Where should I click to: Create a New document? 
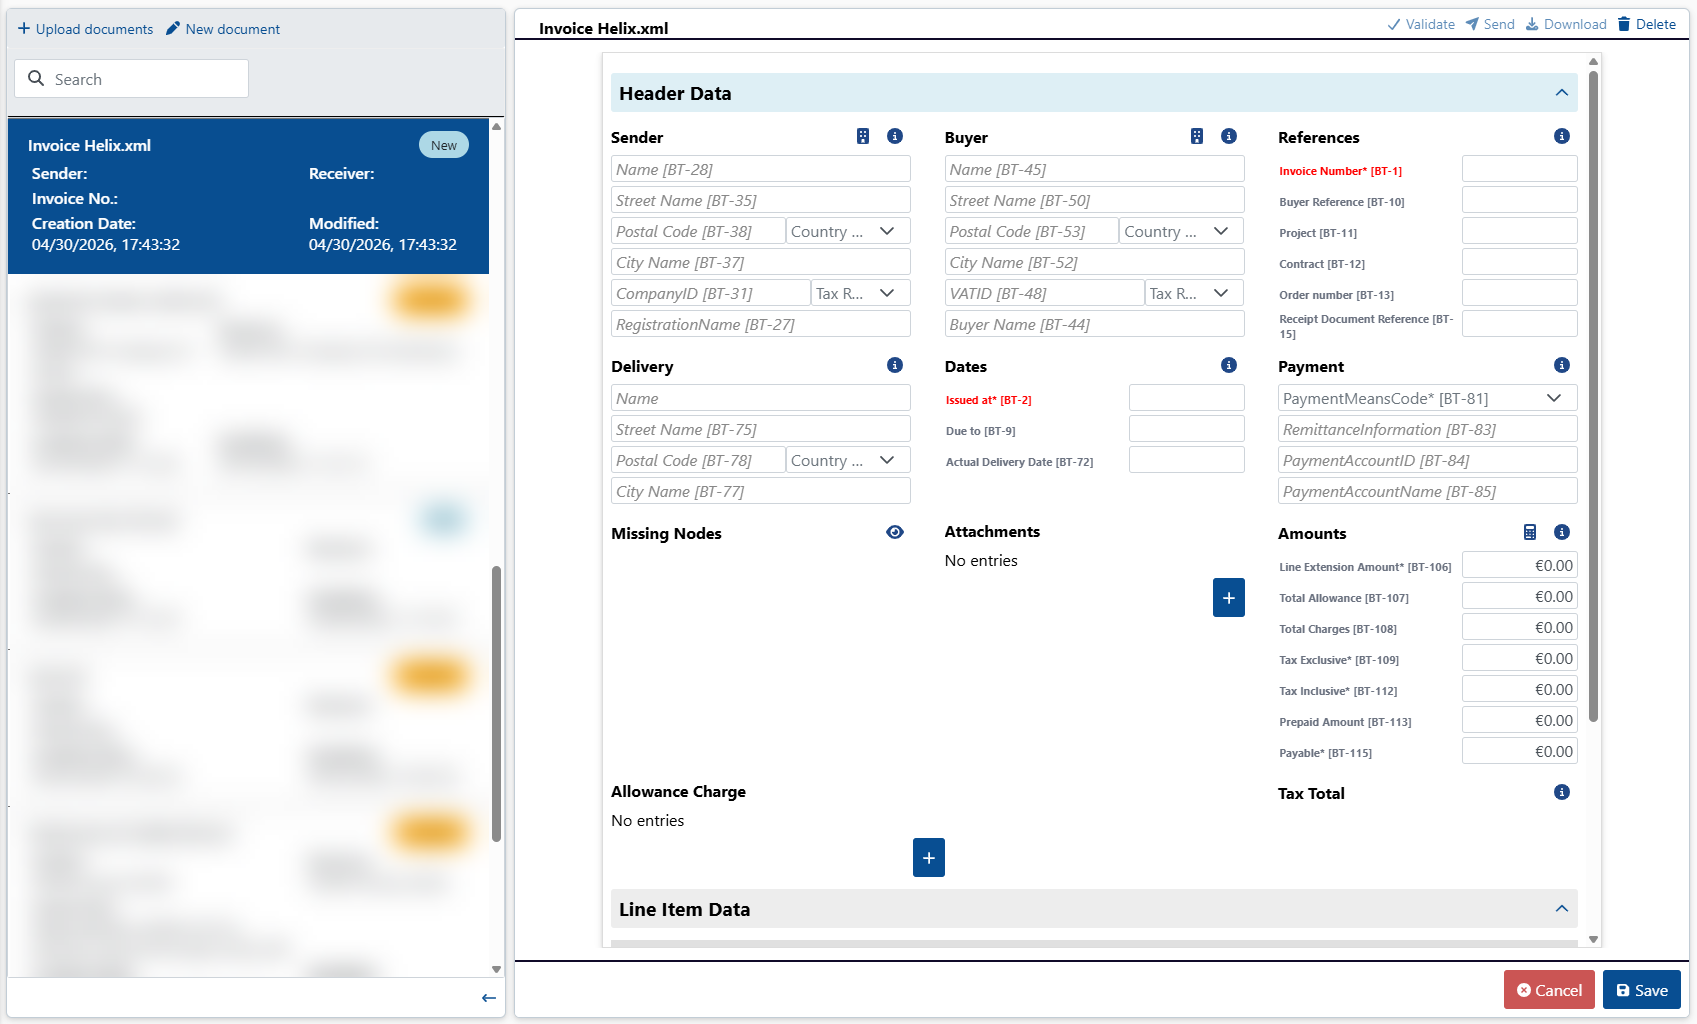click(223, 29)
